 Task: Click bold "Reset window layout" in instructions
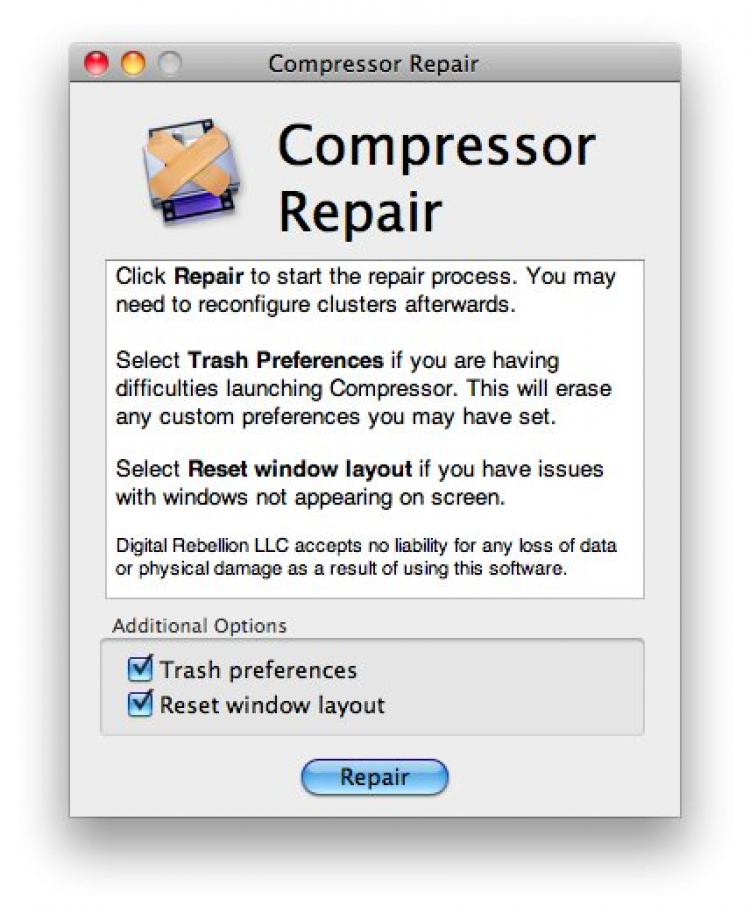[x=300, y=469]
